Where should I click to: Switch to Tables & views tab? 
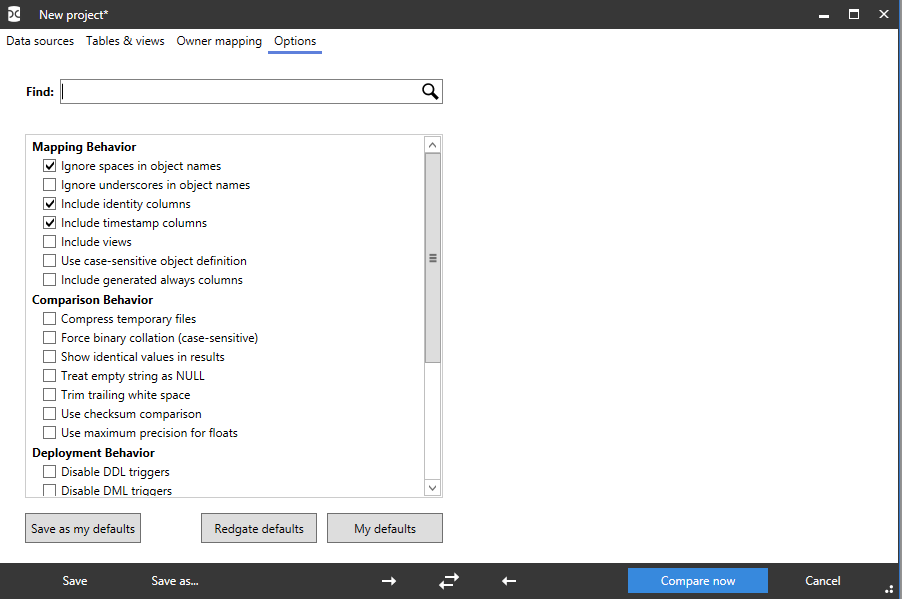[x=125, y=41]
